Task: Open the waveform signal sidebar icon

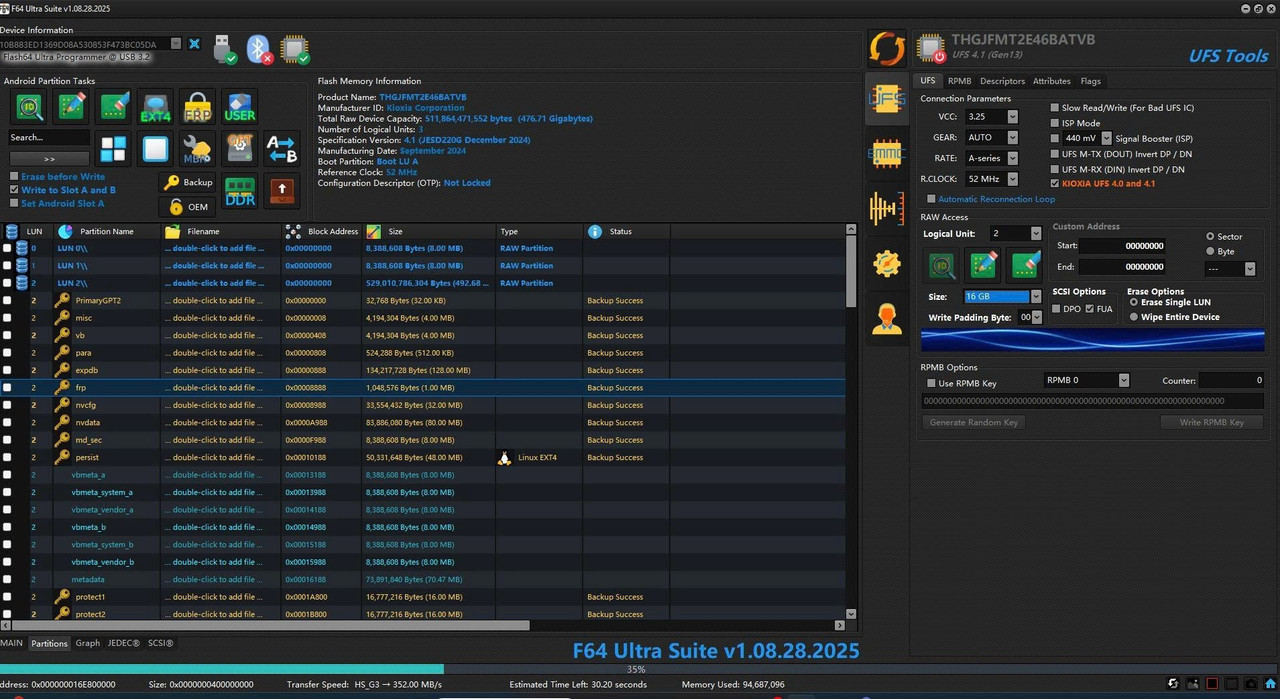Action: click(886, 208)
